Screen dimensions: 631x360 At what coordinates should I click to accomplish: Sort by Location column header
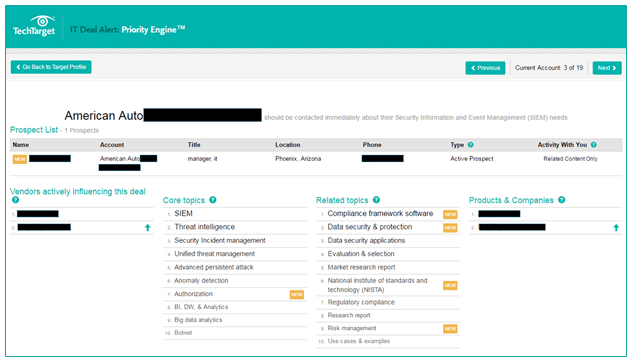pos(287,145)
